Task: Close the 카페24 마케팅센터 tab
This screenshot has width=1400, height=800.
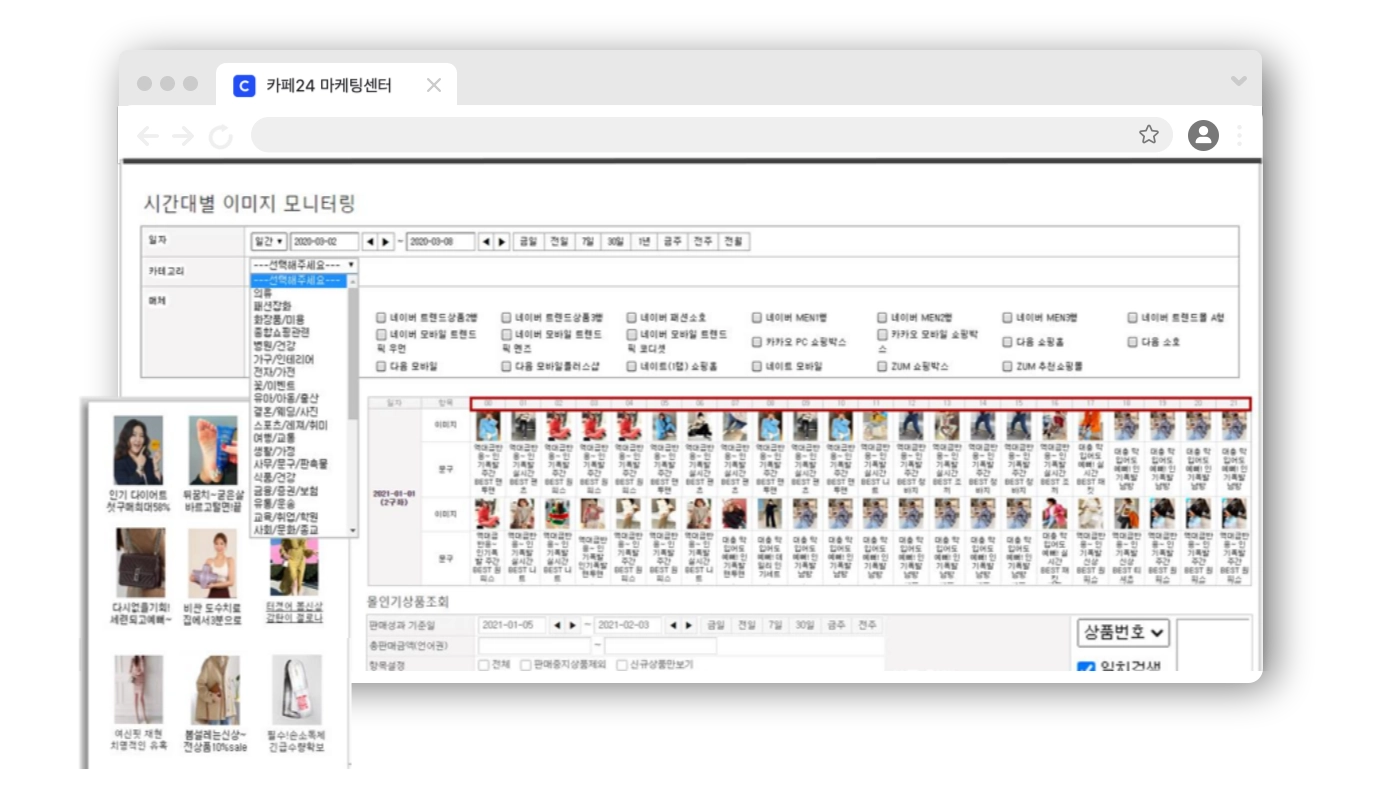Action: [x=433, y=86]
